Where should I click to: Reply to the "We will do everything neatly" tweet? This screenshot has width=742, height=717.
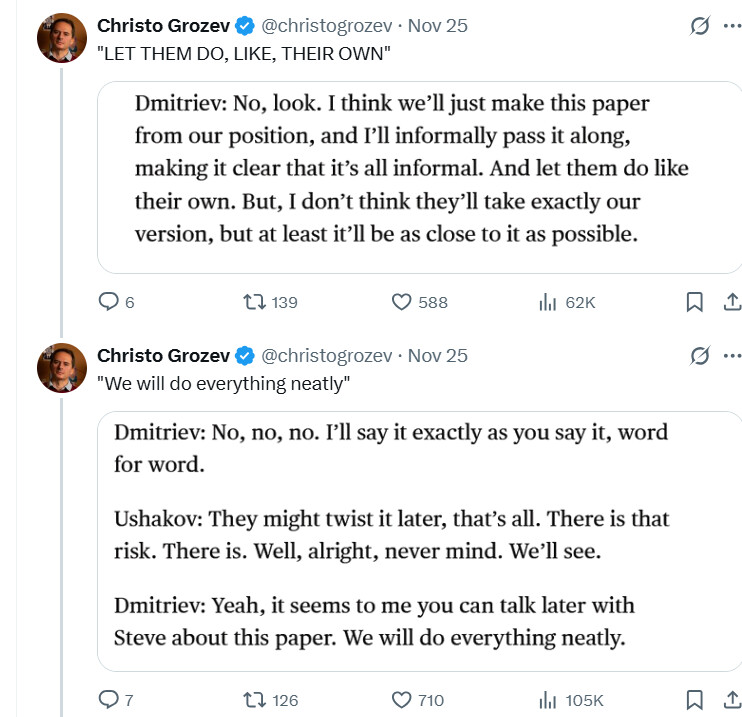[108, 700]
